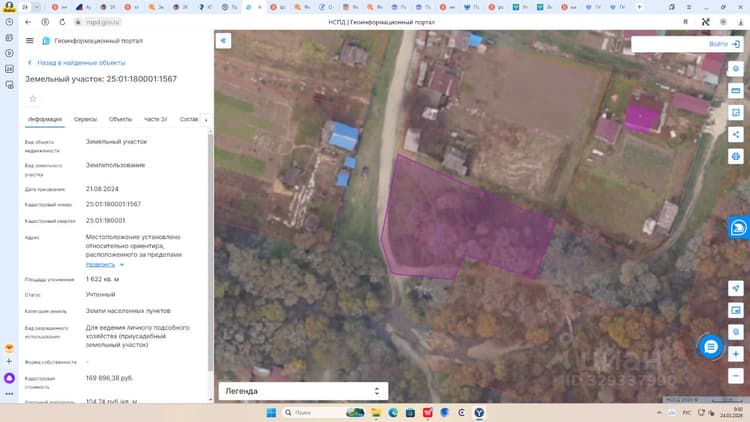
Task: Switch to the Части ЗУ tab
Action: tap(155, 119)
